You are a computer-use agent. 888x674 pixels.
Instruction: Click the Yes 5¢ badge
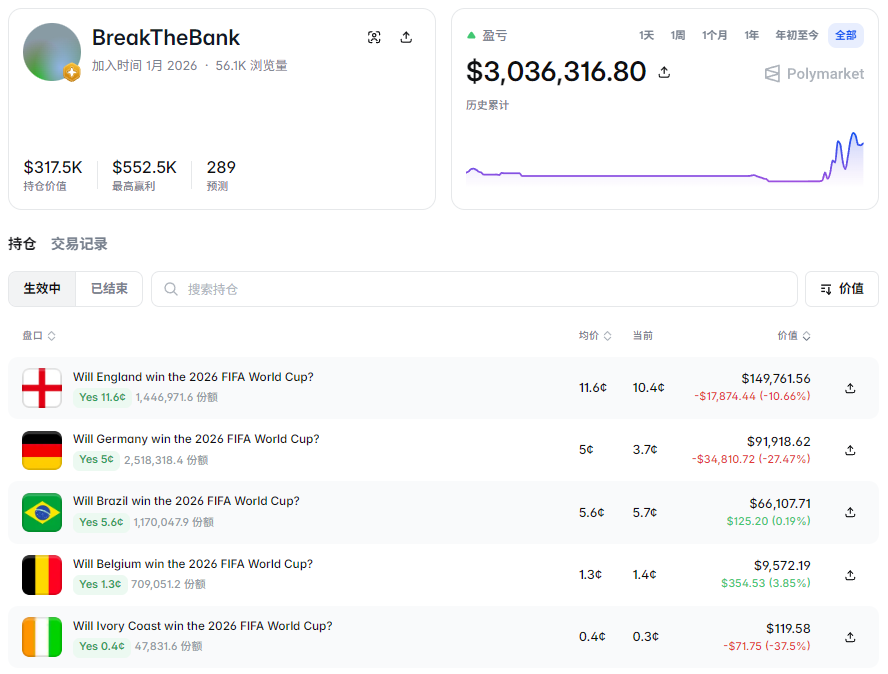pyautogui.click(x=96, y=459)
